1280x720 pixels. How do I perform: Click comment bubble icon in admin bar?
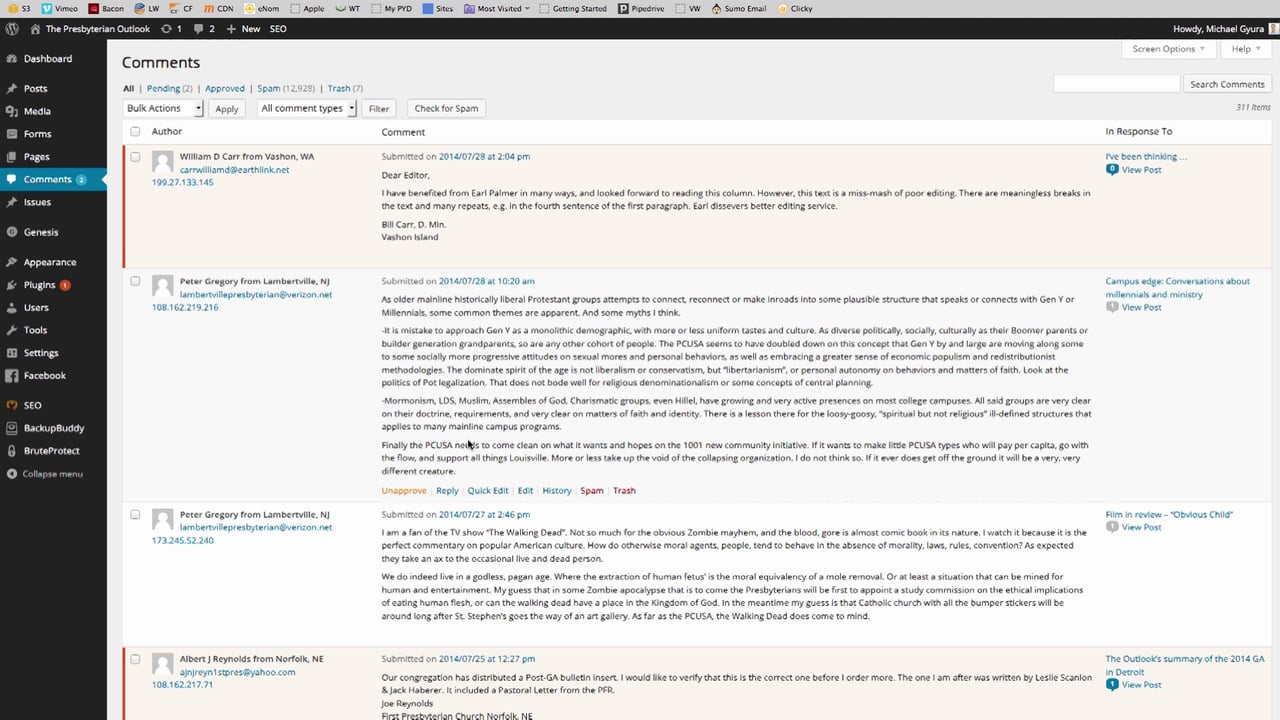click(x=200, y=29)
